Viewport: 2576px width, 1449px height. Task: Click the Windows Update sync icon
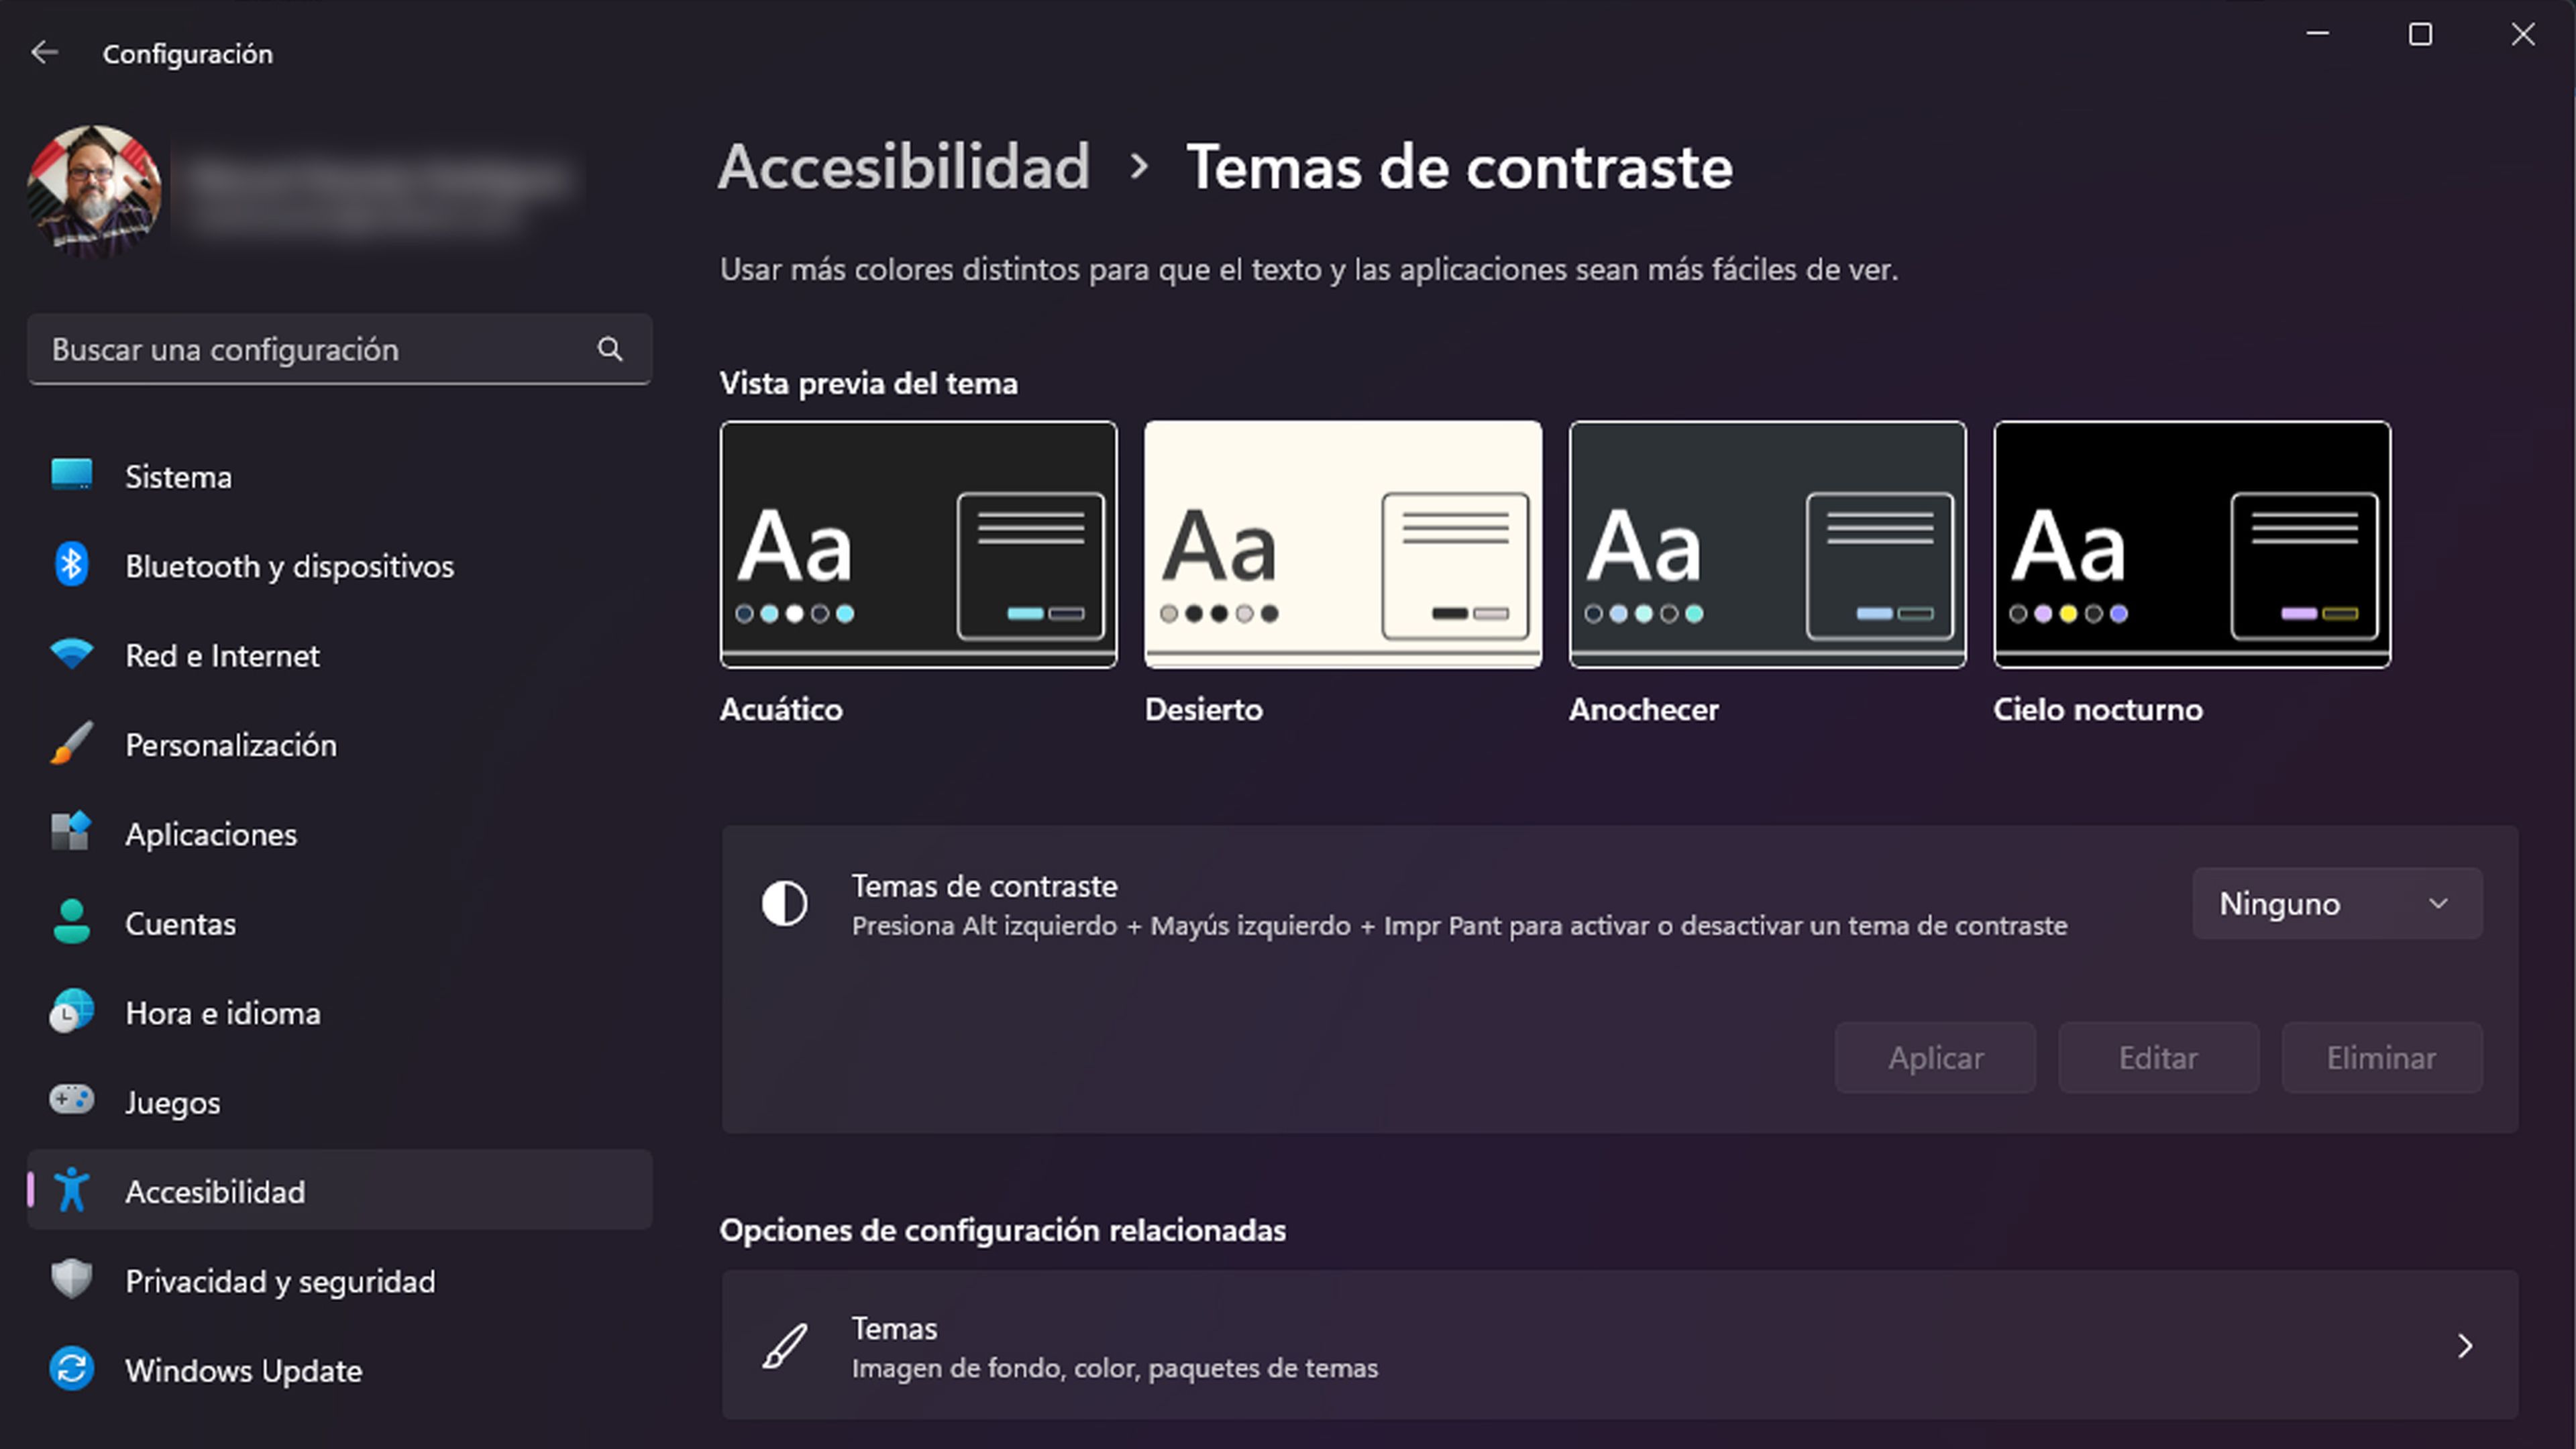tap(71, 1369)
